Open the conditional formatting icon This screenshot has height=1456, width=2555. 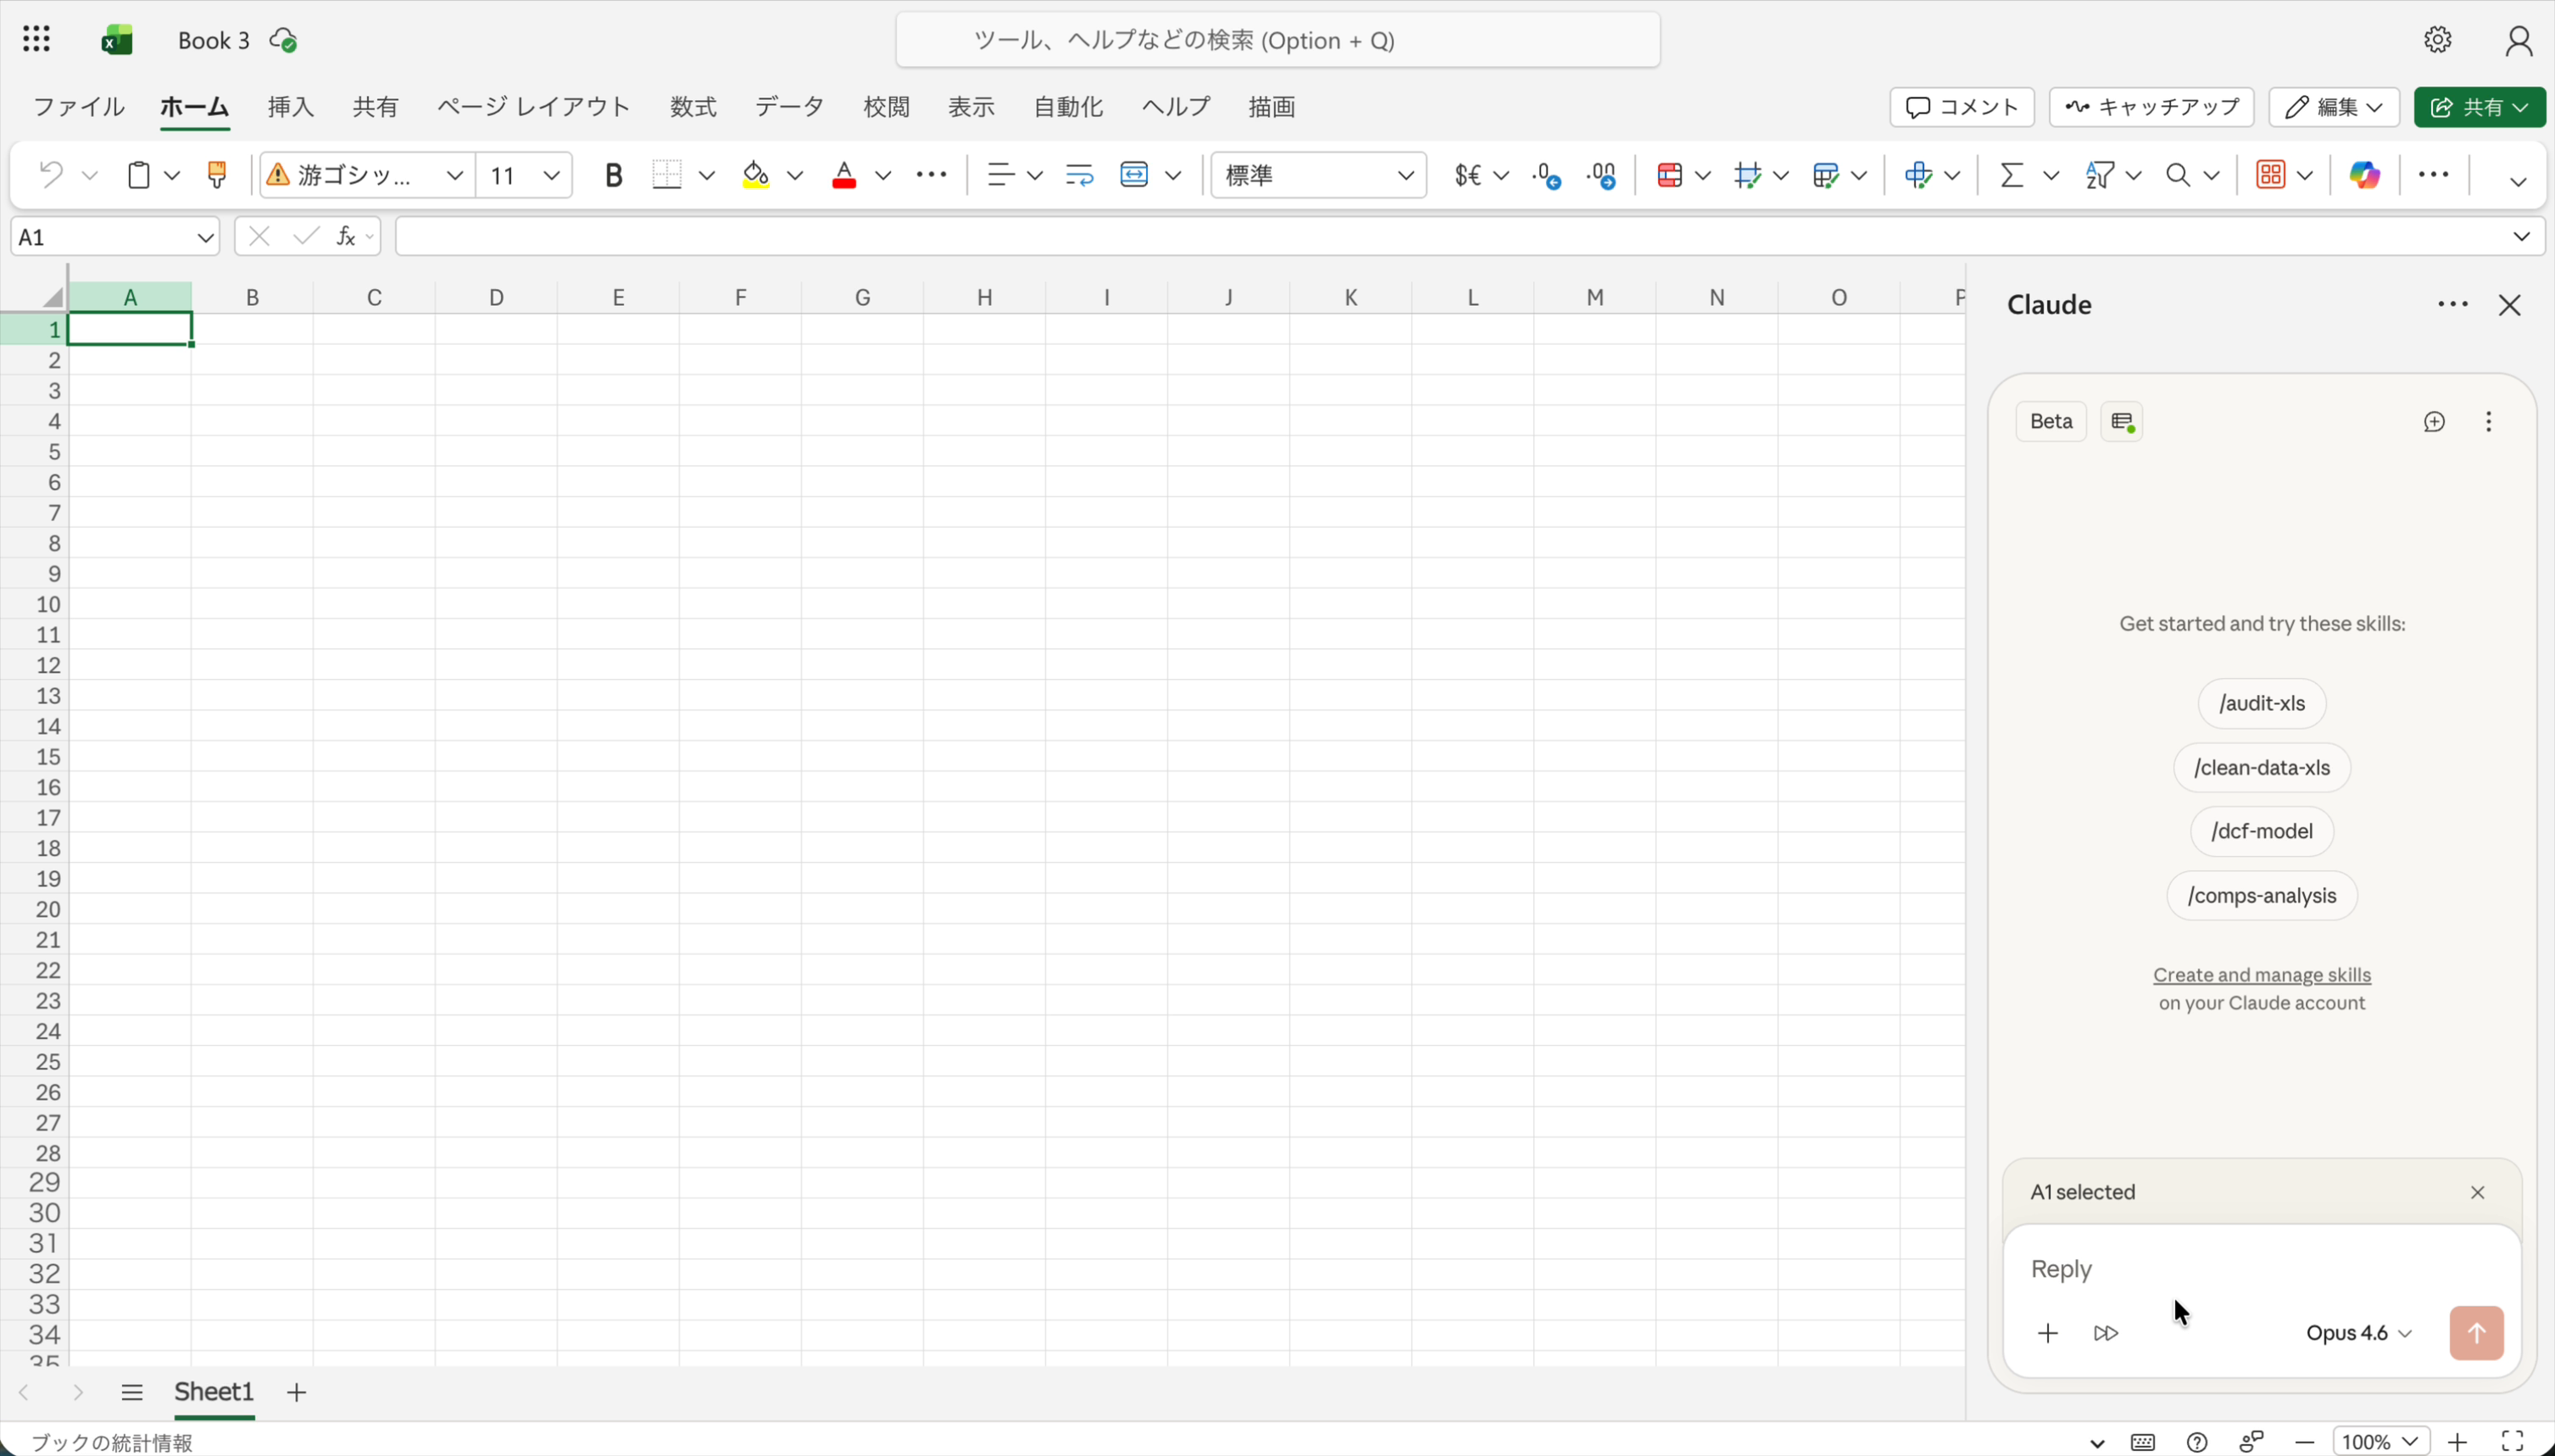point(1669,175)
